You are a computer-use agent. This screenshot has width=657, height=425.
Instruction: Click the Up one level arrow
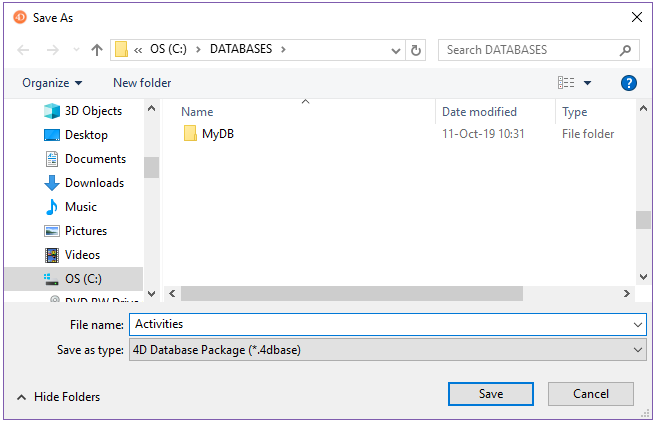click(97, 50)
